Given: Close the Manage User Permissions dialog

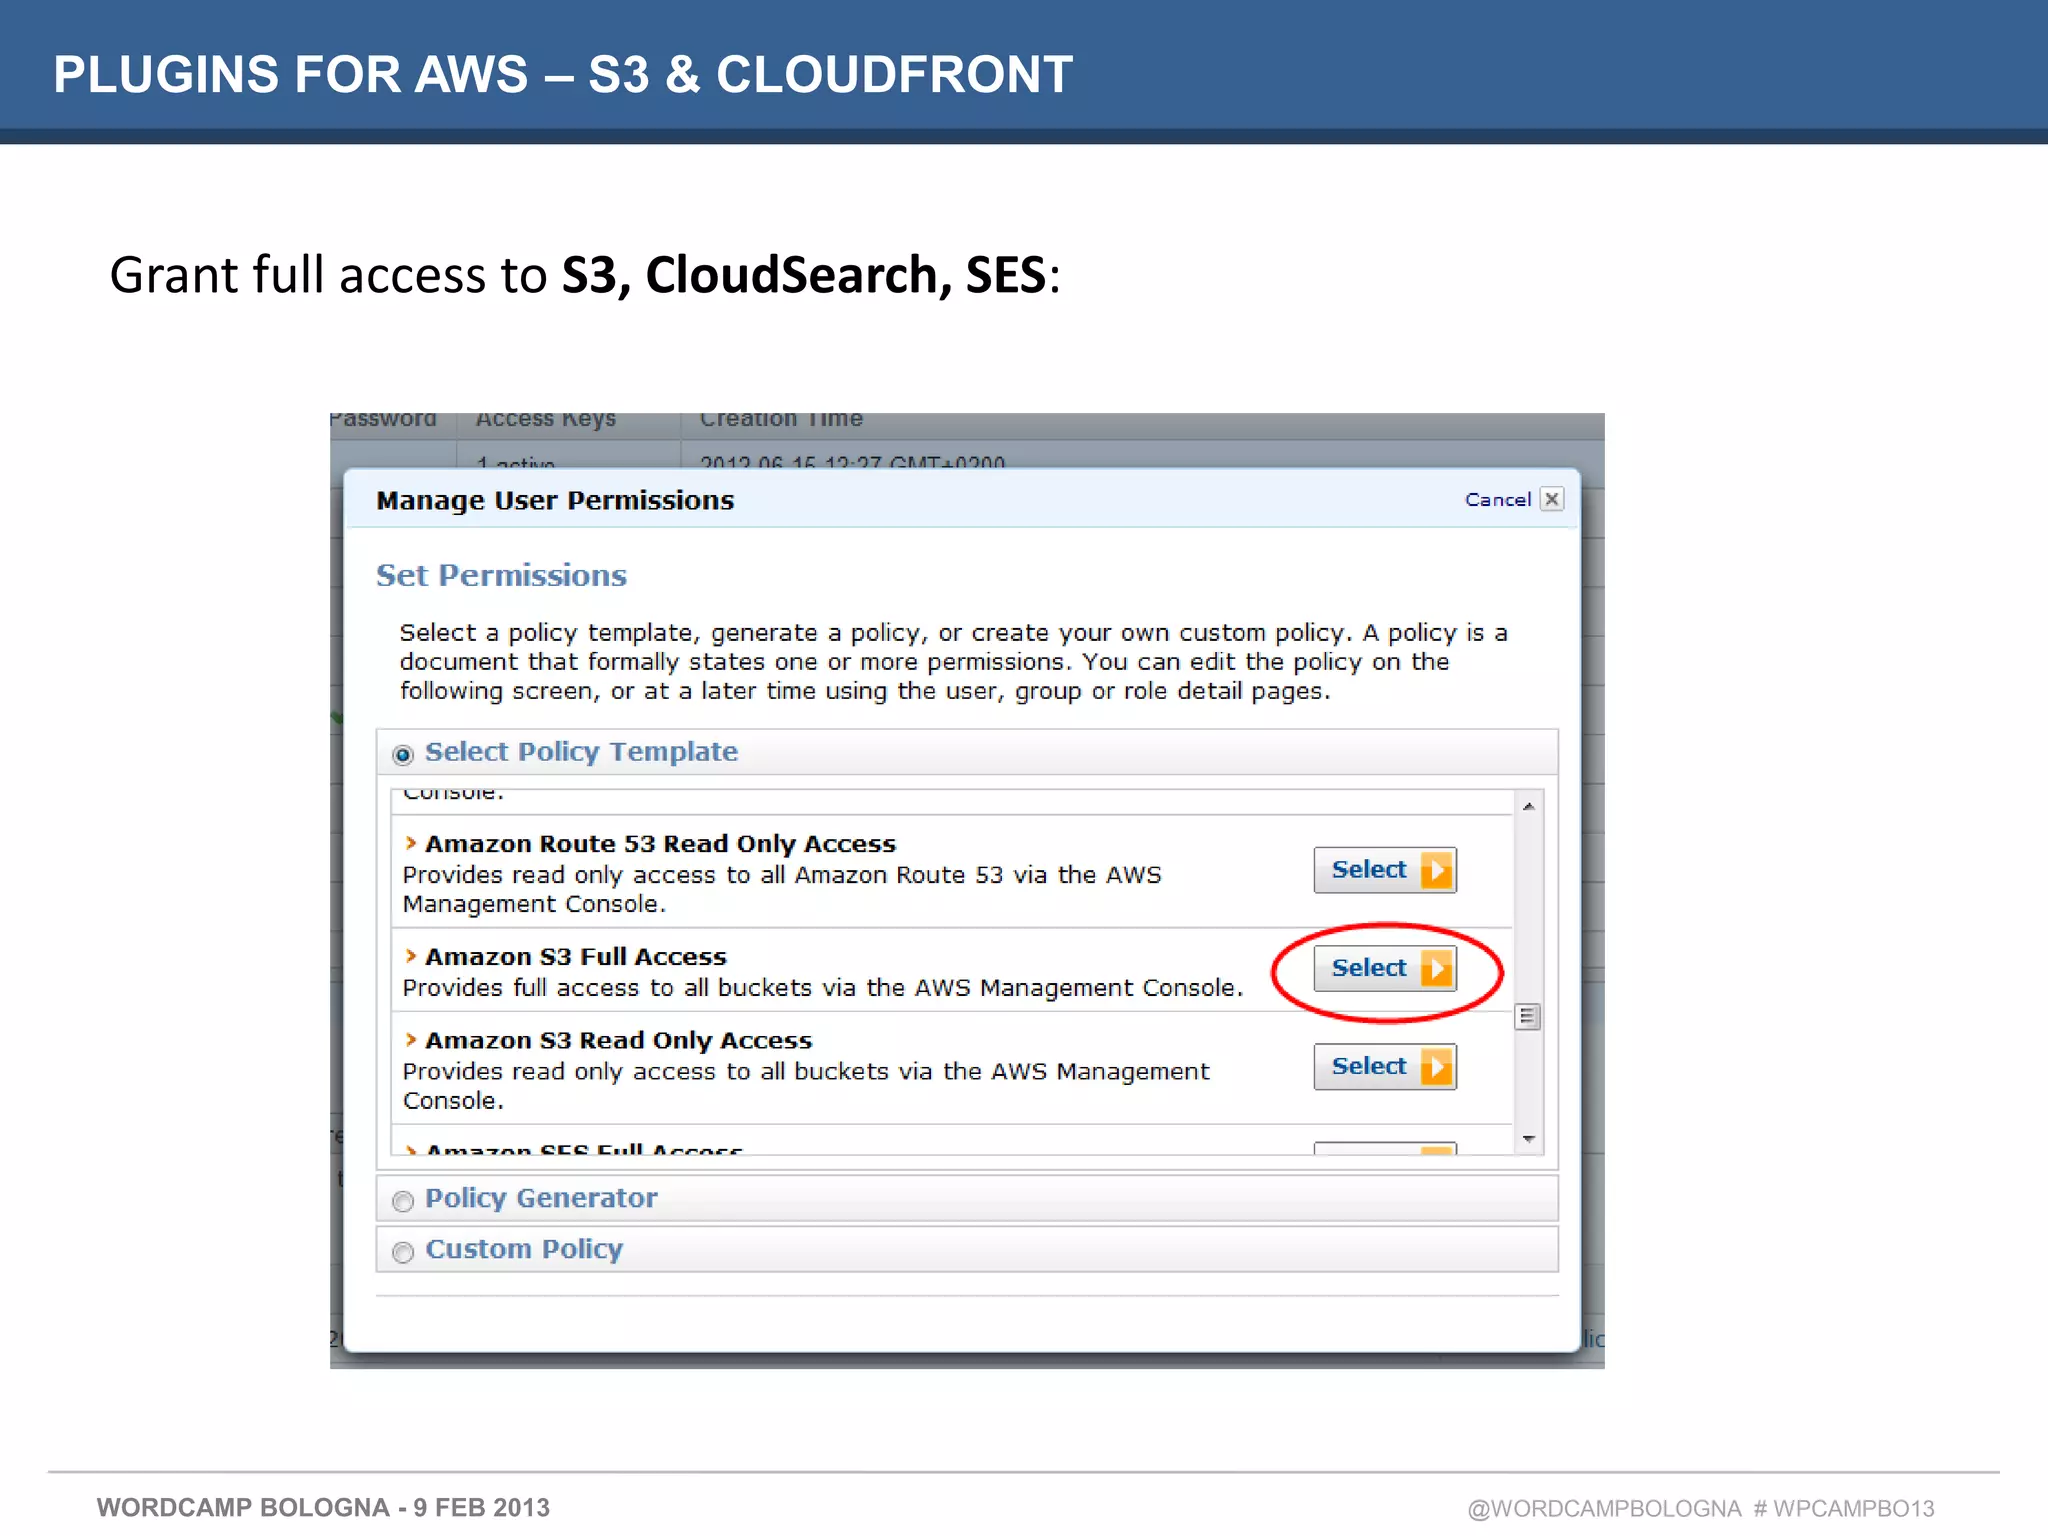Looking at the screenshot, I should [x=1552, y=499].
